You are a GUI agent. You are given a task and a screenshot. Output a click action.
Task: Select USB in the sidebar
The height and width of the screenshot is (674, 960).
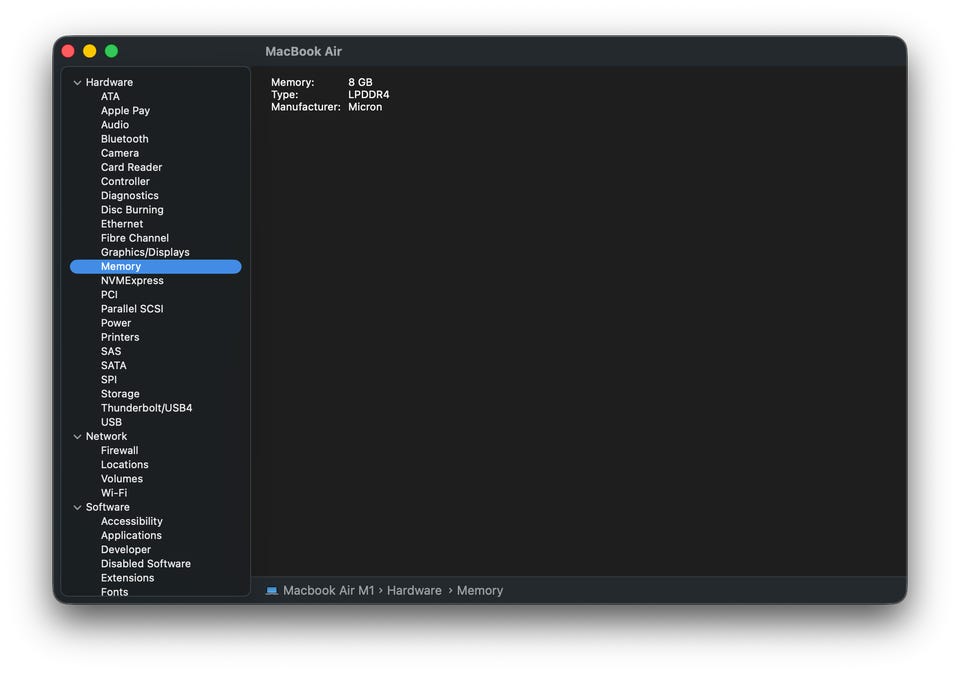[111, 422]
